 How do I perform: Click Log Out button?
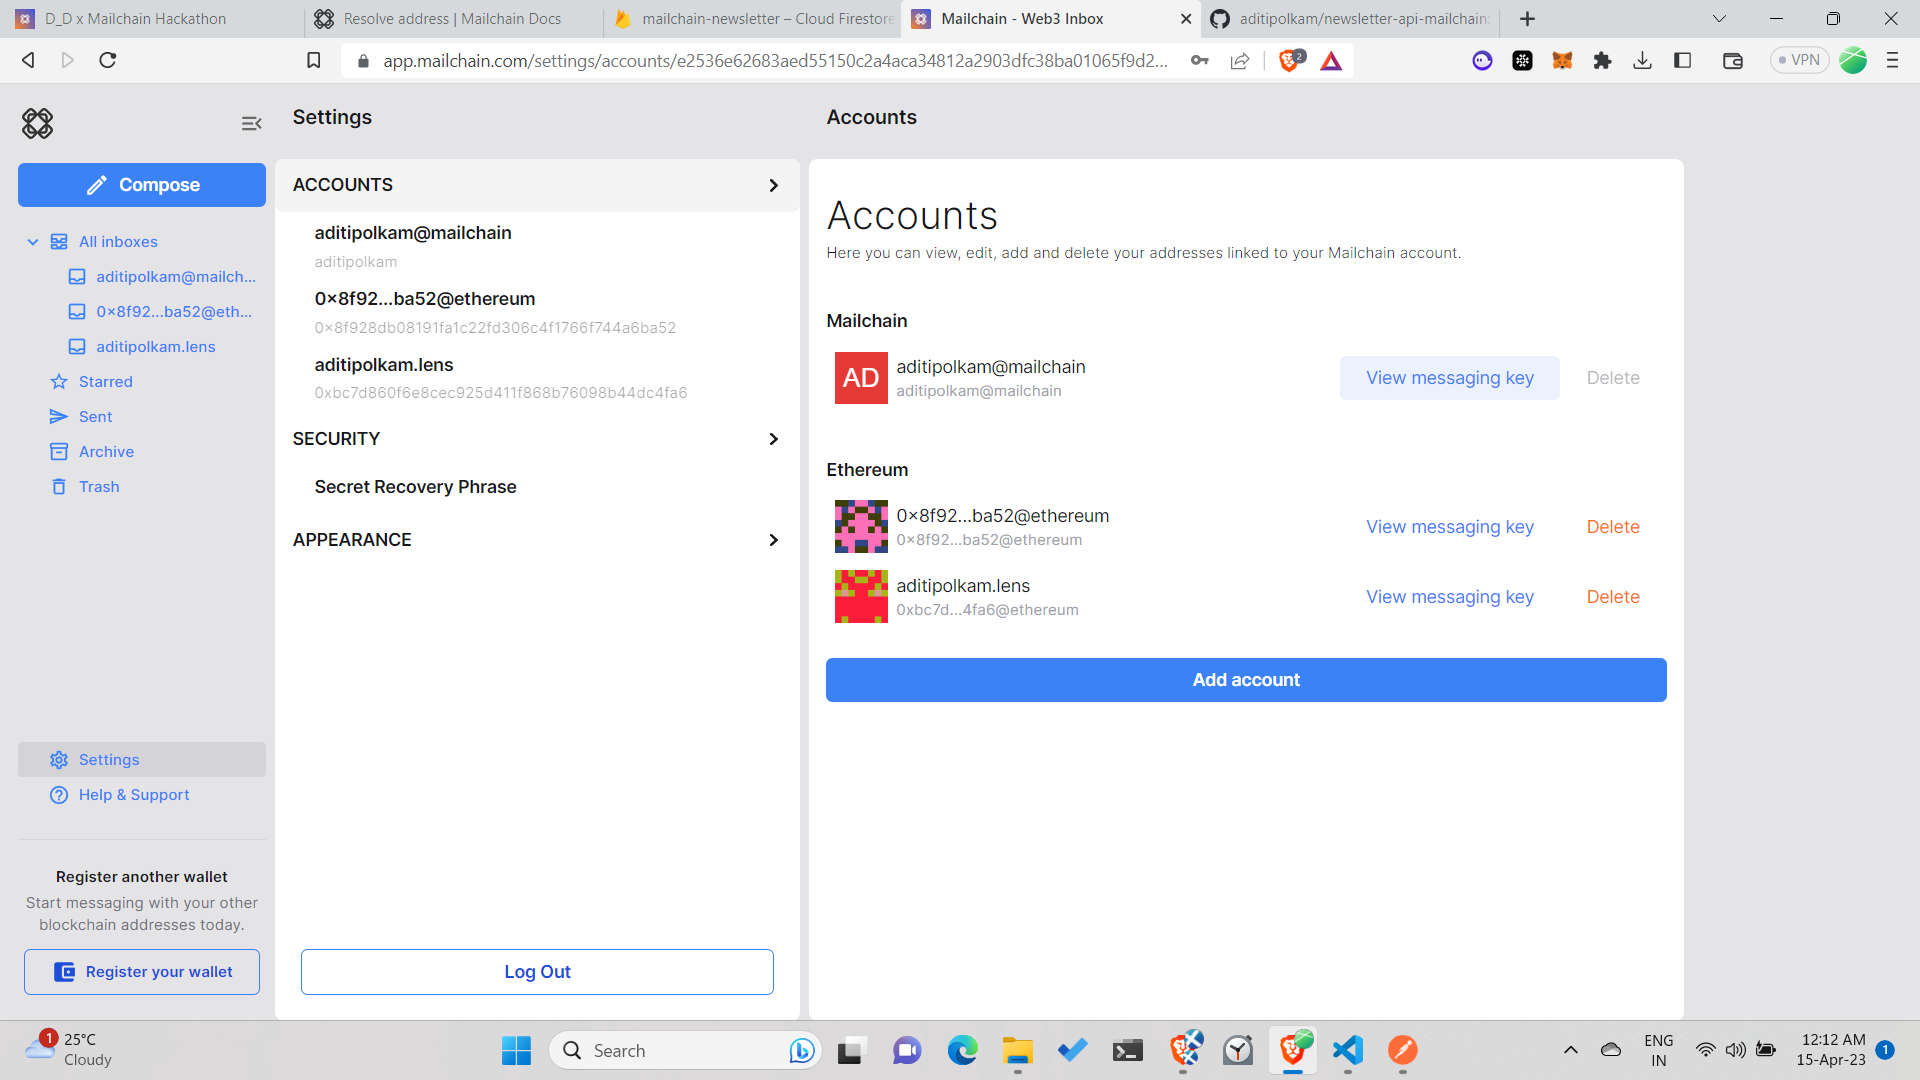(538, 972)
